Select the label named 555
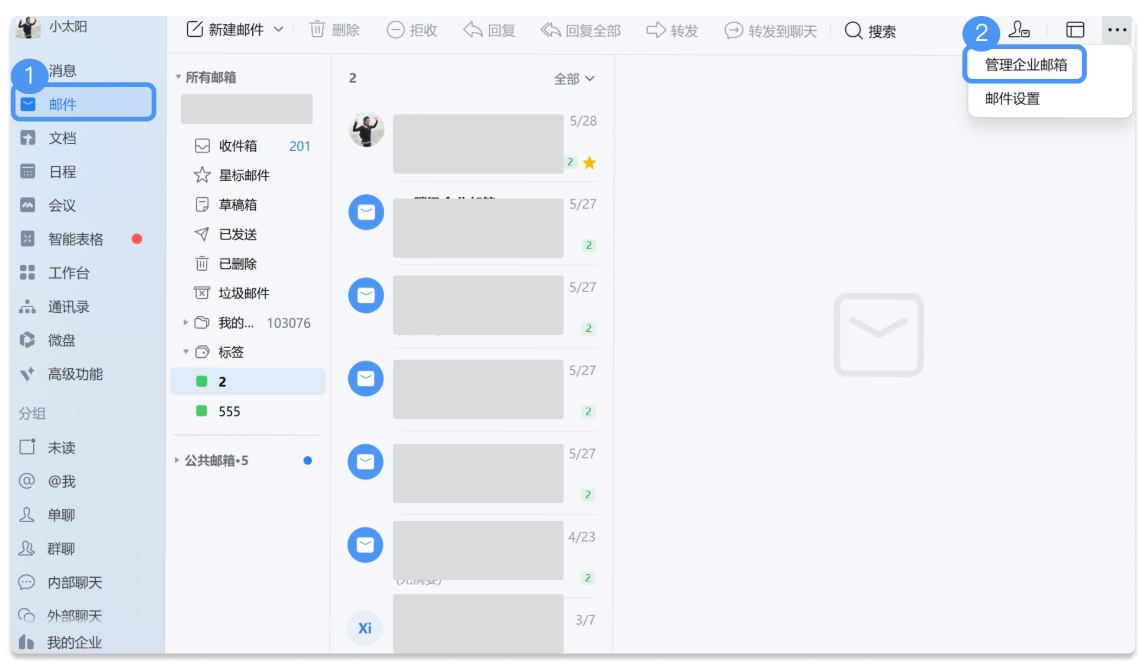 pyautogui.click(x=248, y=411)
